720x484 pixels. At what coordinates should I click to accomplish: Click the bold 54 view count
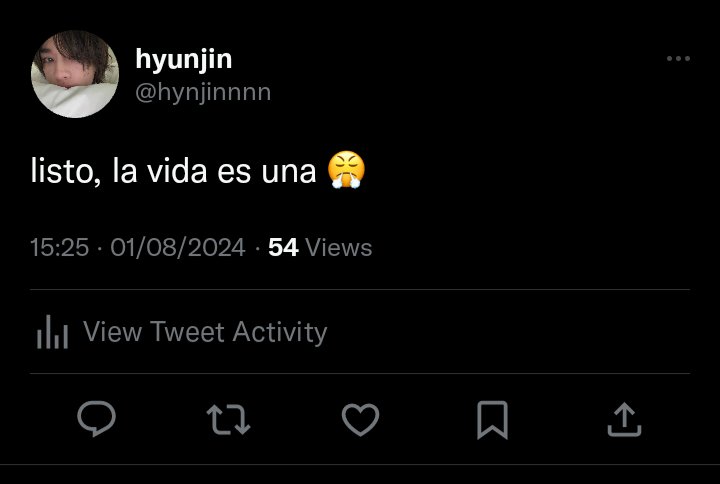[283, 248]
